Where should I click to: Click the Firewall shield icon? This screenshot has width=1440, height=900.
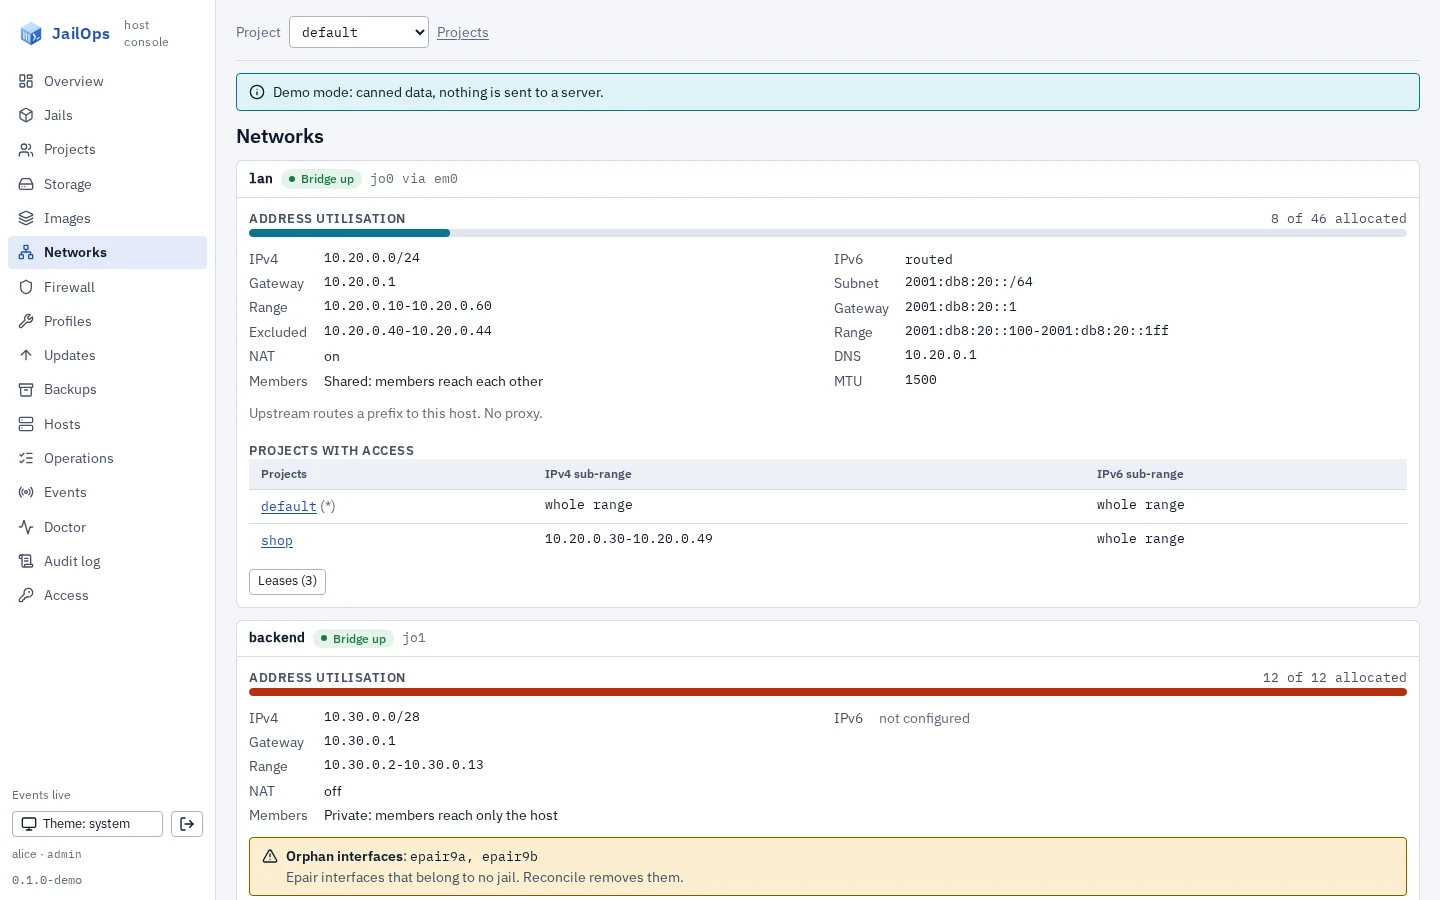click(x=26, y=287)
